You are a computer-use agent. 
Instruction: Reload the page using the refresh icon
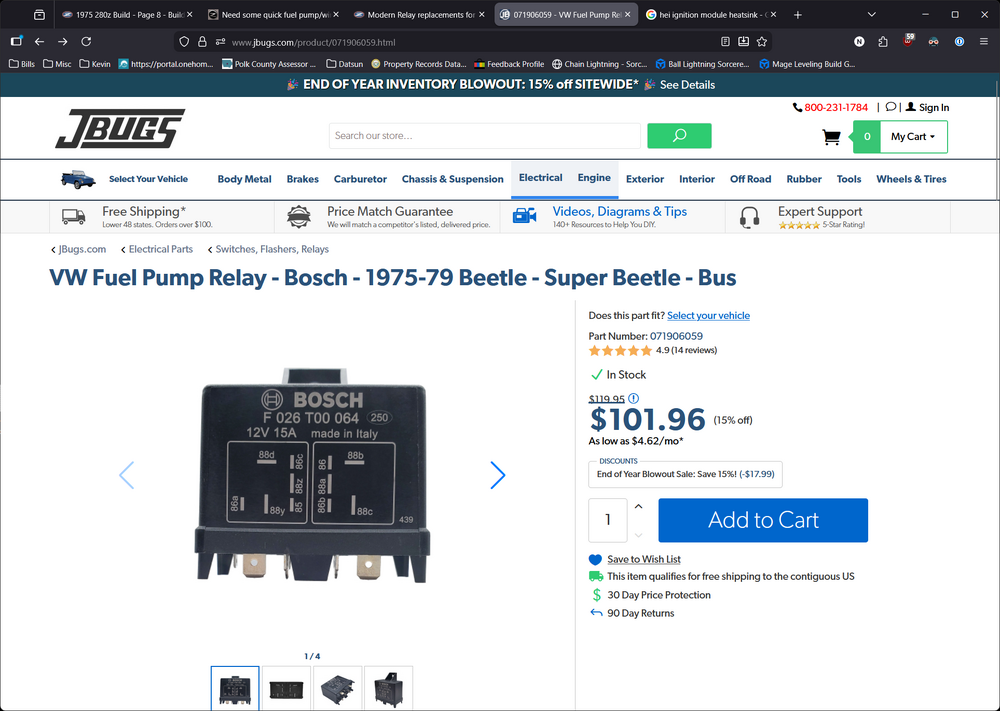pos(86,42)
